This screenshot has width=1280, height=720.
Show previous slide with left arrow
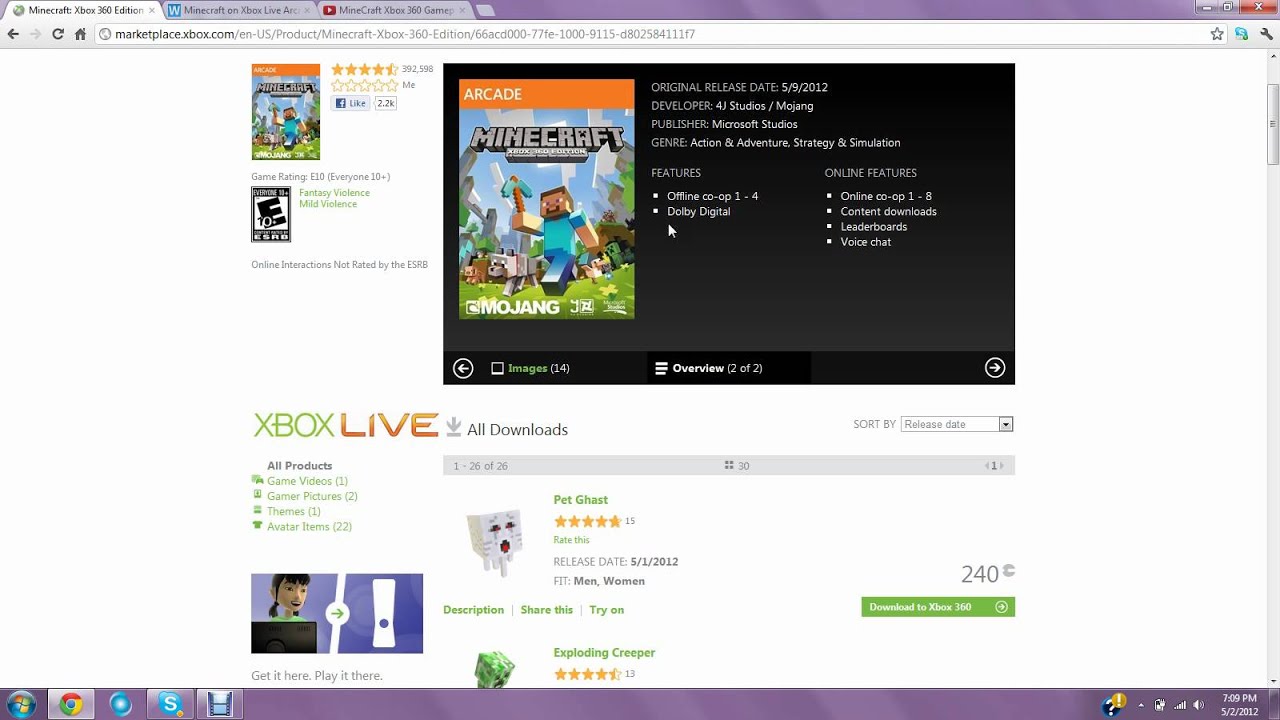point(463,368)
